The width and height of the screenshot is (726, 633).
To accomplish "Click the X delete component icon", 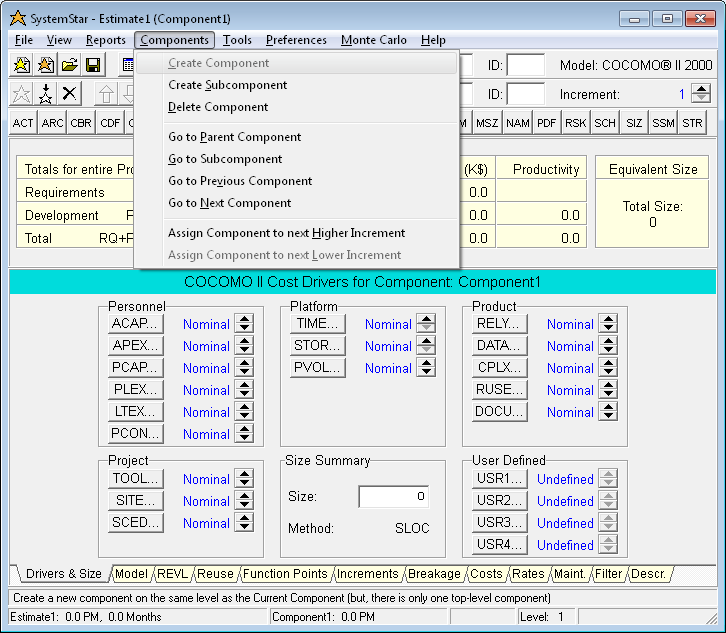I will (69, 94).
